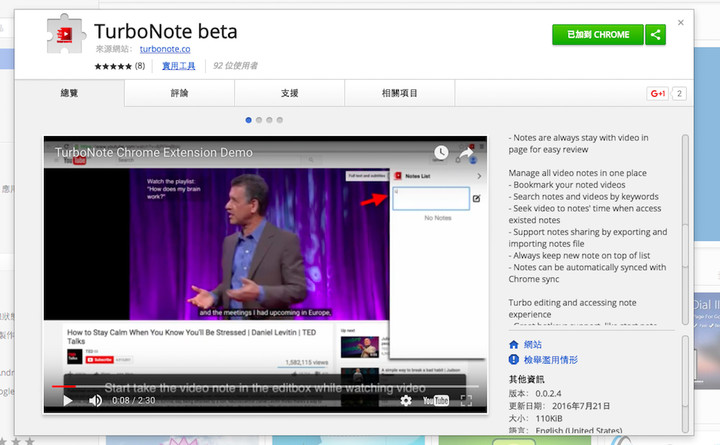The height and width of the screenshot is (445, 720).
Task: Switch to the 評論 tab
Action: [x=180, y=93]
